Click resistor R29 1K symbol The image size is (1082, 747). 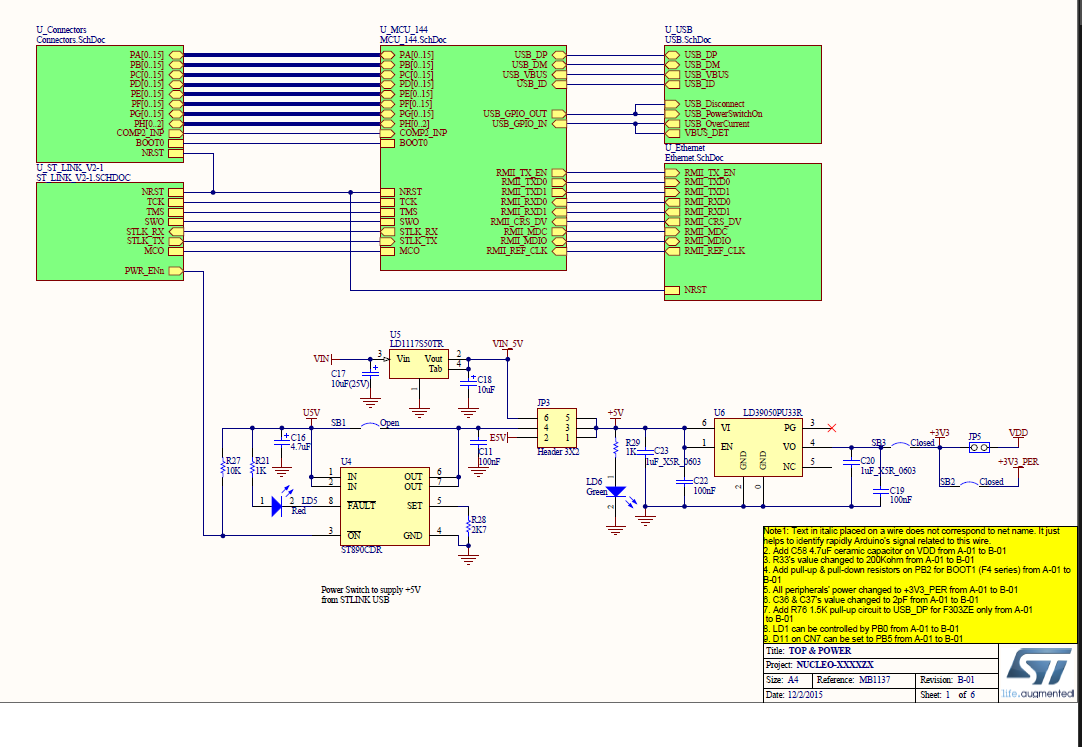click(x=616, y=448)
